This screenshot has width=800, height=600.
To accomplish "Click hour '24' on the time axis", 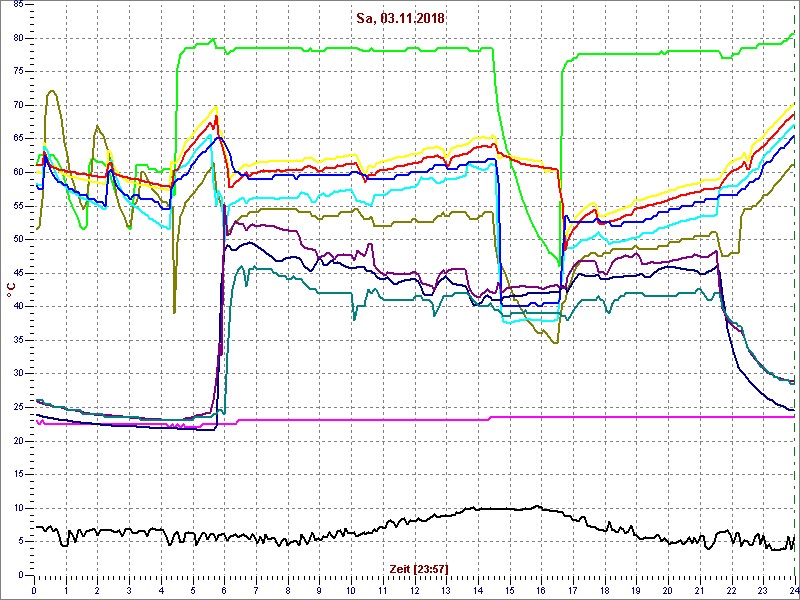I will pyautogui.click(x=794, y=588).
